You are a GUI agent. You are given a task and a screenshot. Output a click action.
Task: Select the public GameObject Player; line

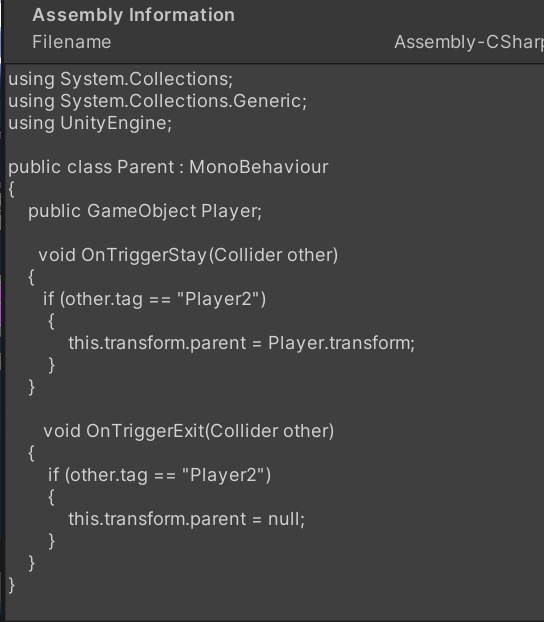145,211
